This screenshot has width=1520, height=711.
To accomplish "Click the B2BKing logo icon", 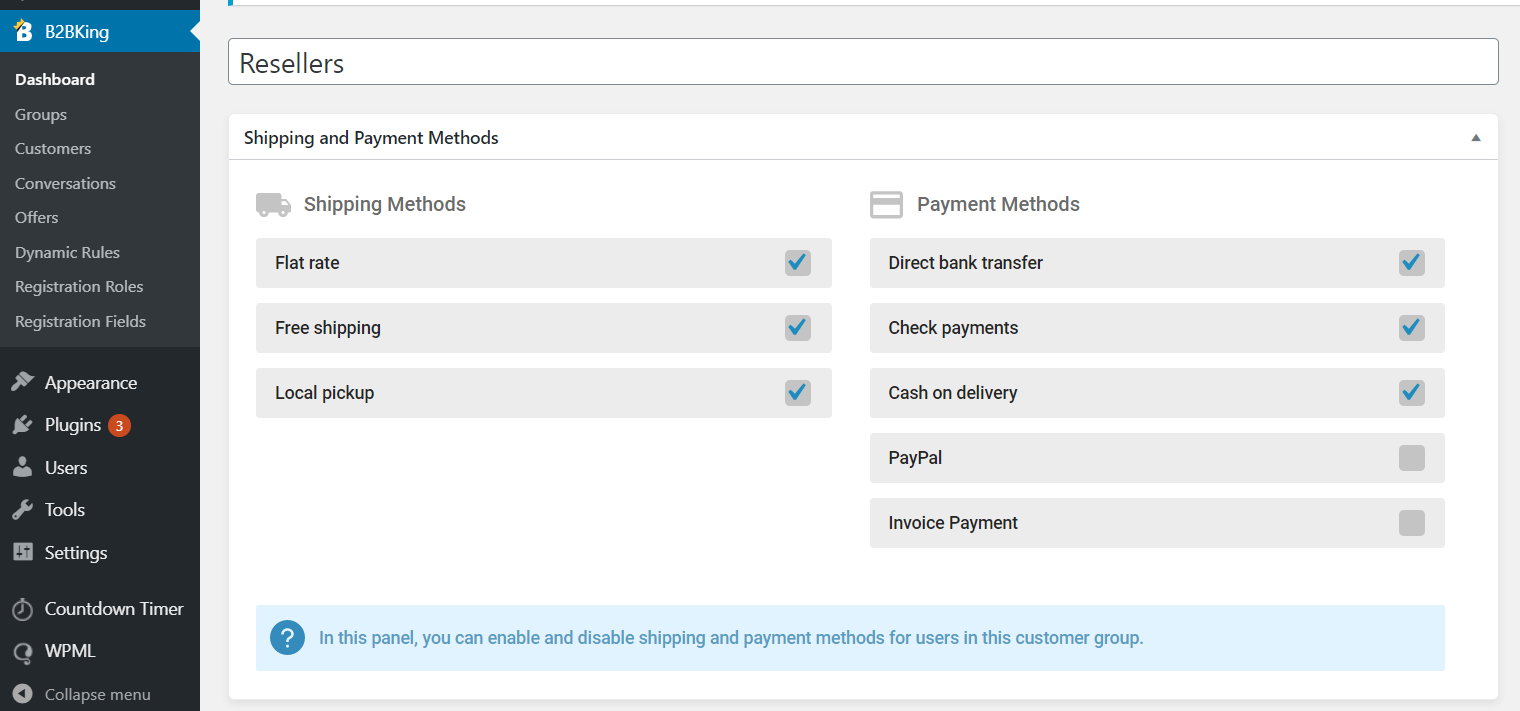I will pyautogui.click(x=22, y=30).
